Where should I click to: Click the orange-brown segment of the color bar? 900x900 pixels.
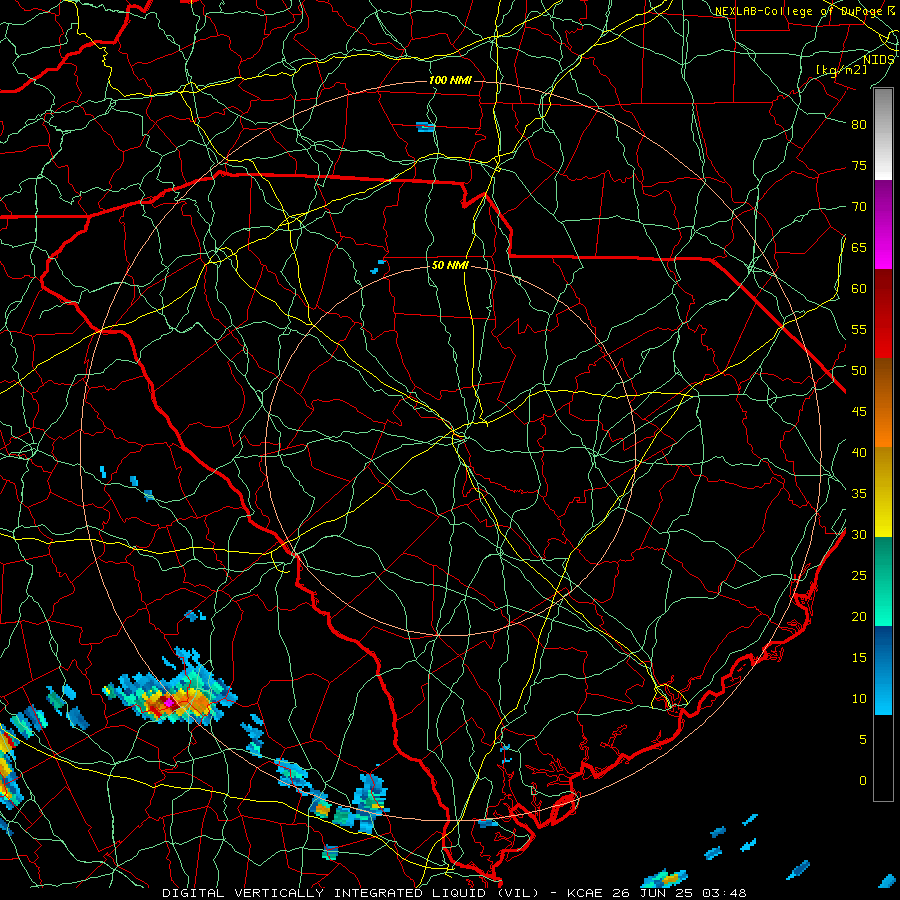(883, 403)
